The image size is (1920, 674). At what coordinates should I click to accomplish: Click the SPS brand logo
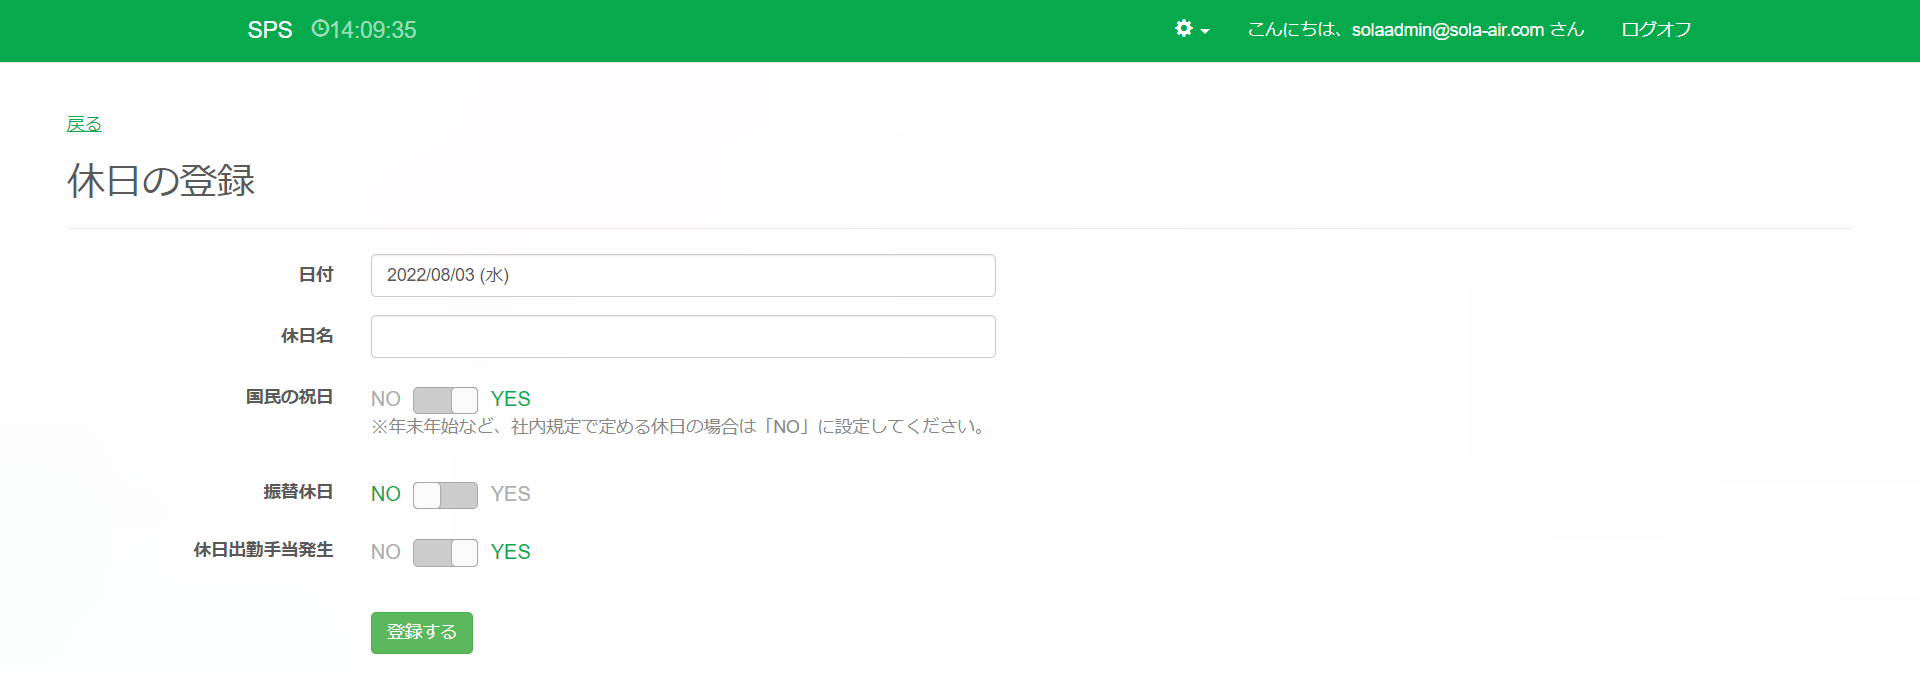coord(270,30)
